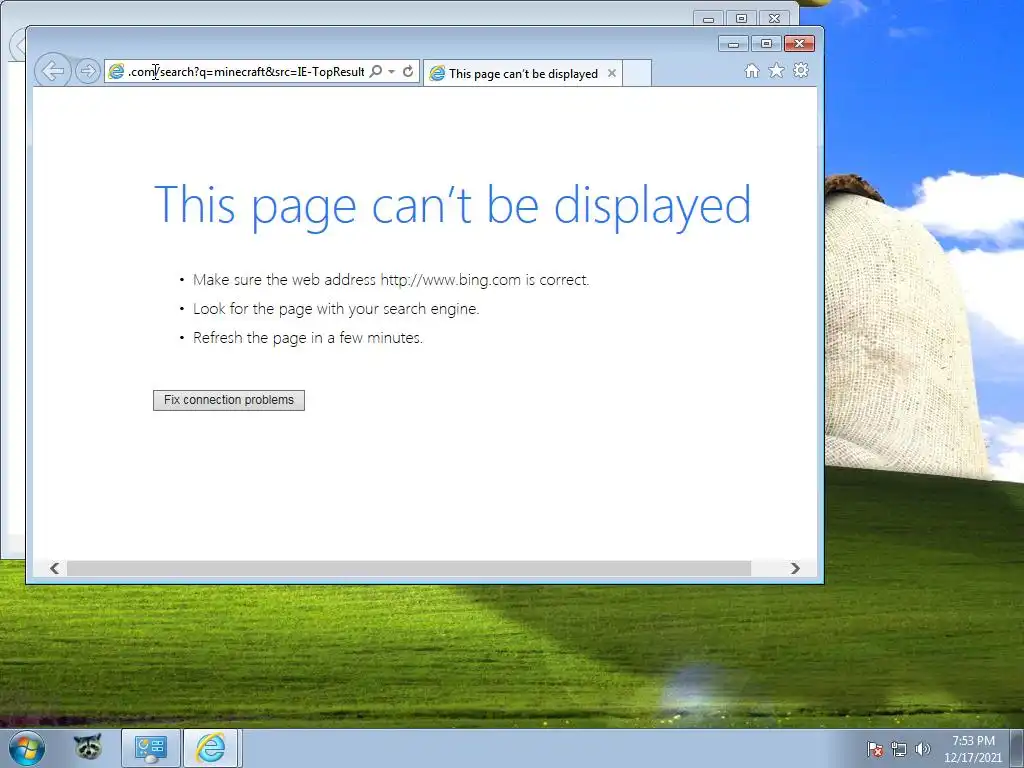Click the Internet Explorer page icon in address bar
Image resolution: width=1024 pixels, height=768 pixels.
click(x=116, y=72)
